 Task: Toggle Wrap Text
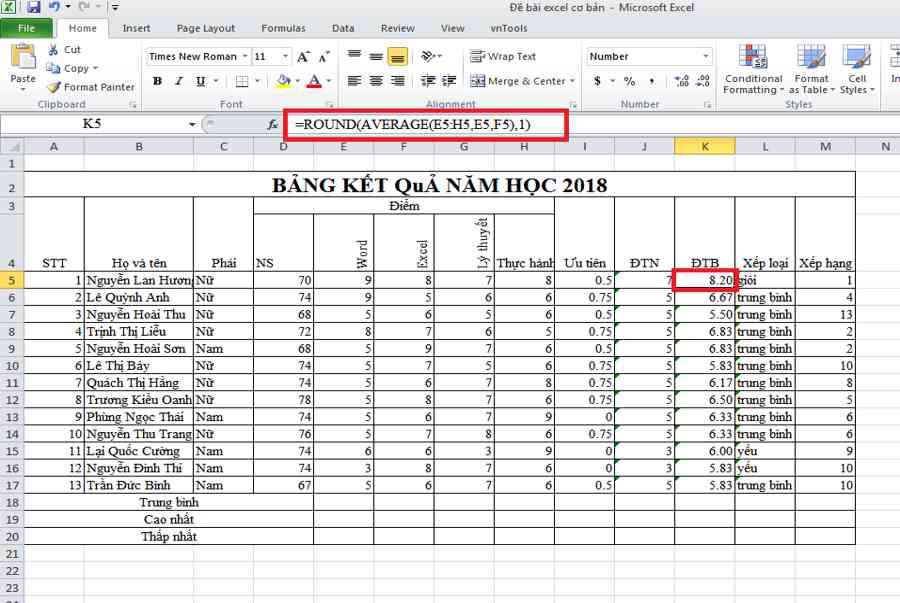pos(503,56)
